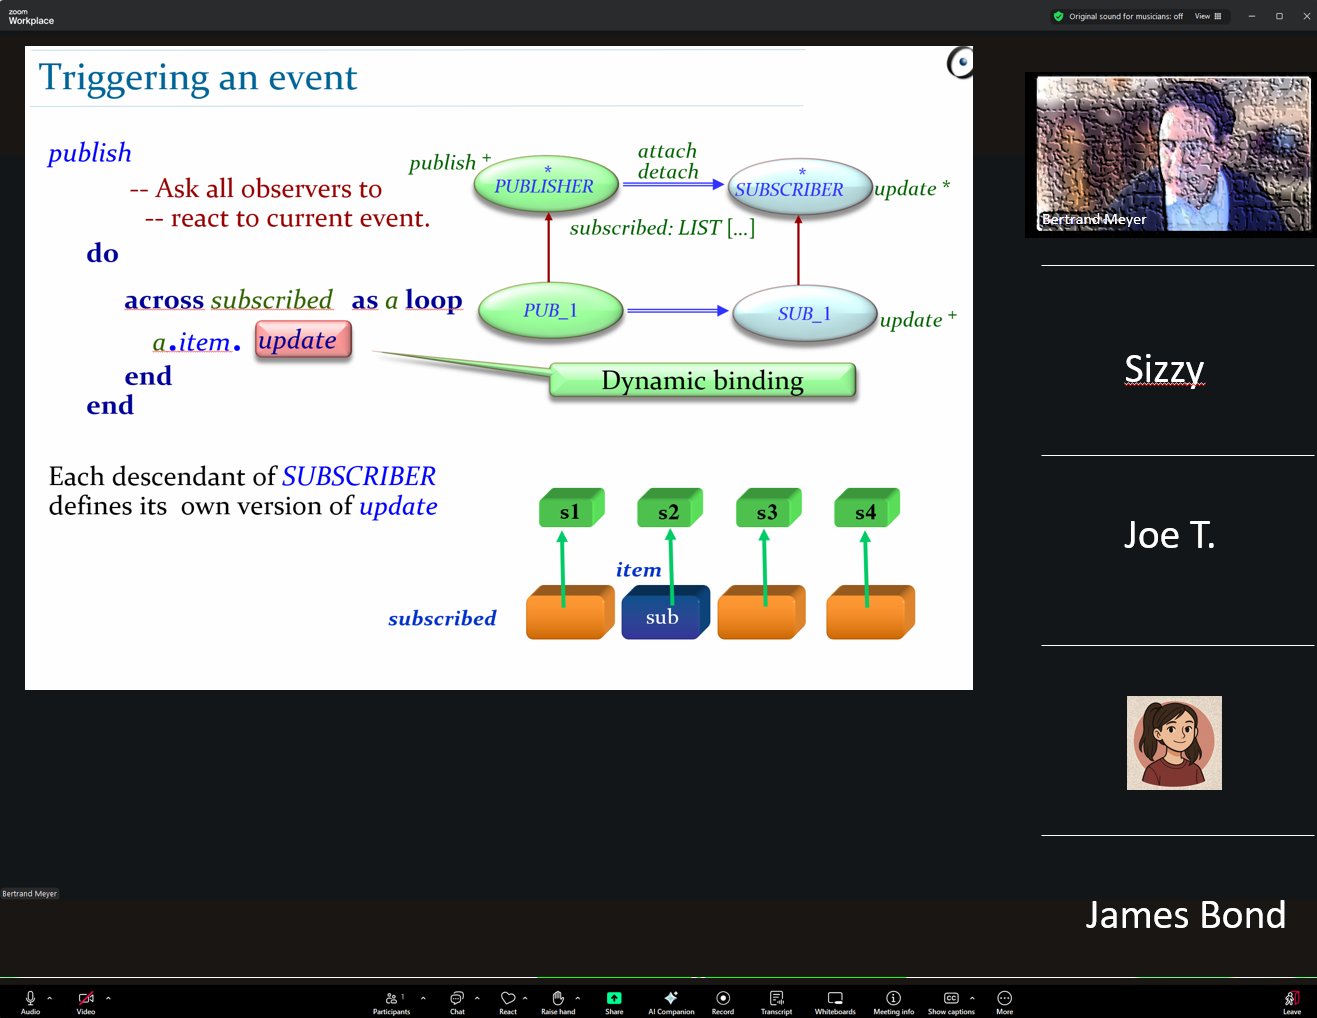
Task: Expand video options arrow beside Video
Action: tap(108, 998)
